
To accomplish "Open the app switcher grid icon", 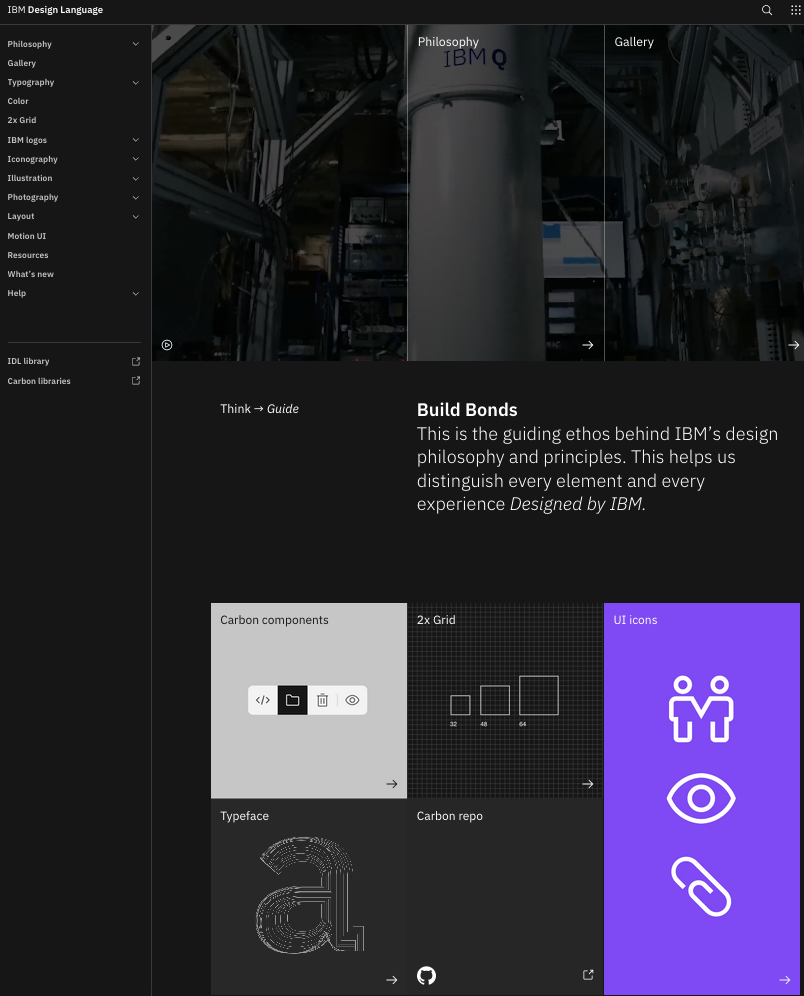I will (795, 10).
